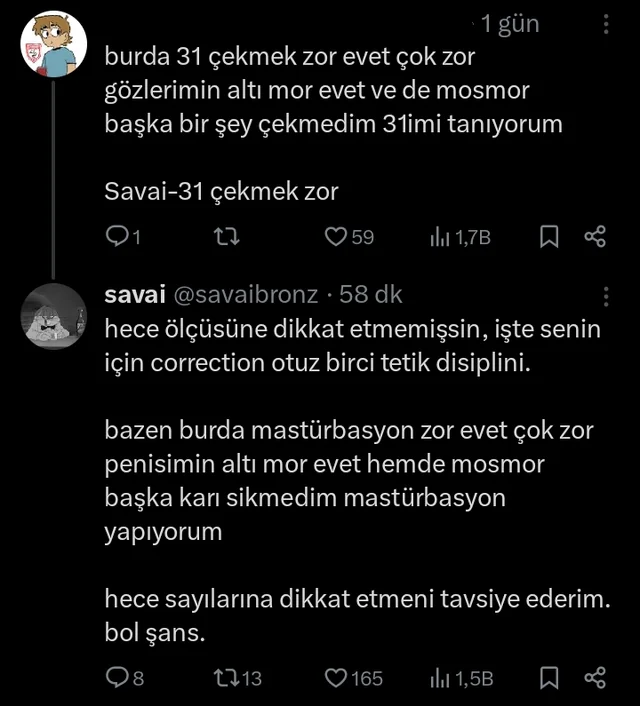Image resolution: width=640 pixels, height=706 pixels.
Task: Open the @savaibronz handle link
Action: (x=247, y=295)
